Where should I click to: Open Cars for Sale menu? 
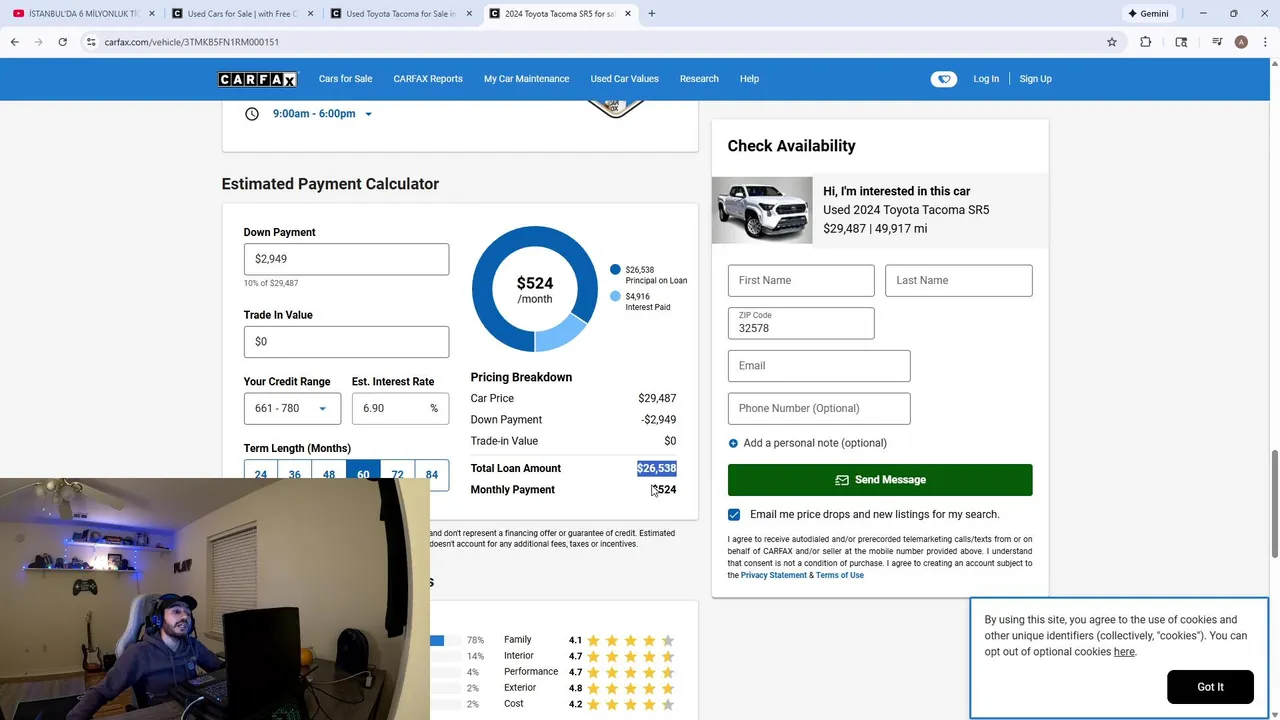click(x=345, y=79)
